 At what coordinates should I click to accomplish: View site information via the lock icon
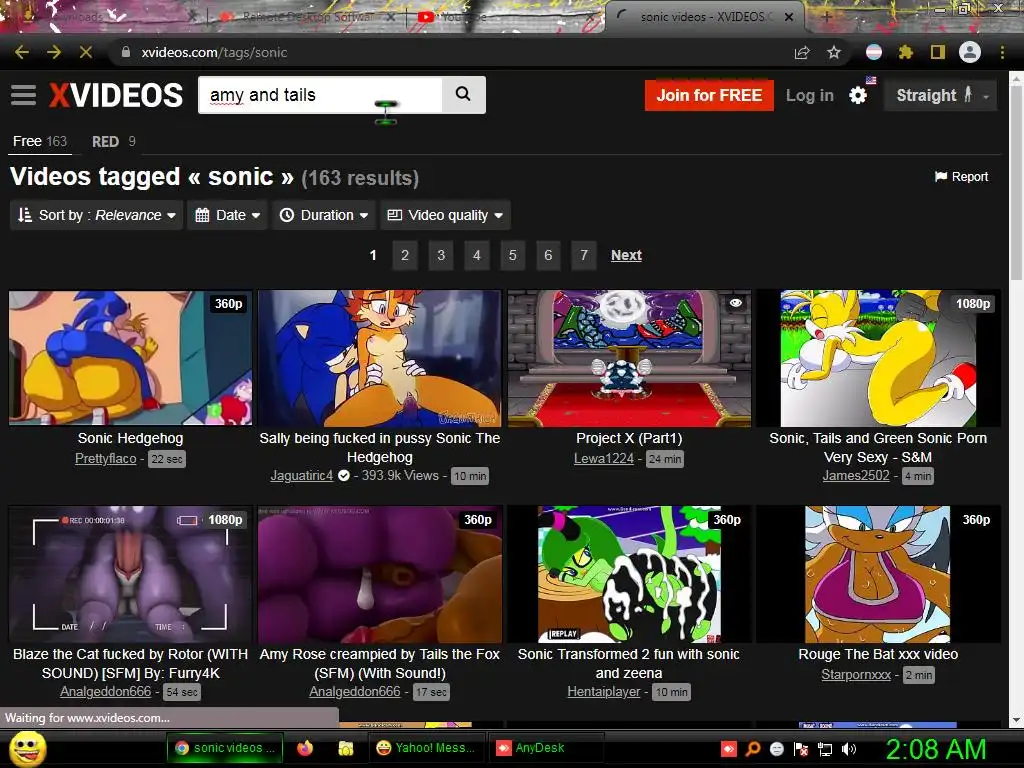coord(126,52)
